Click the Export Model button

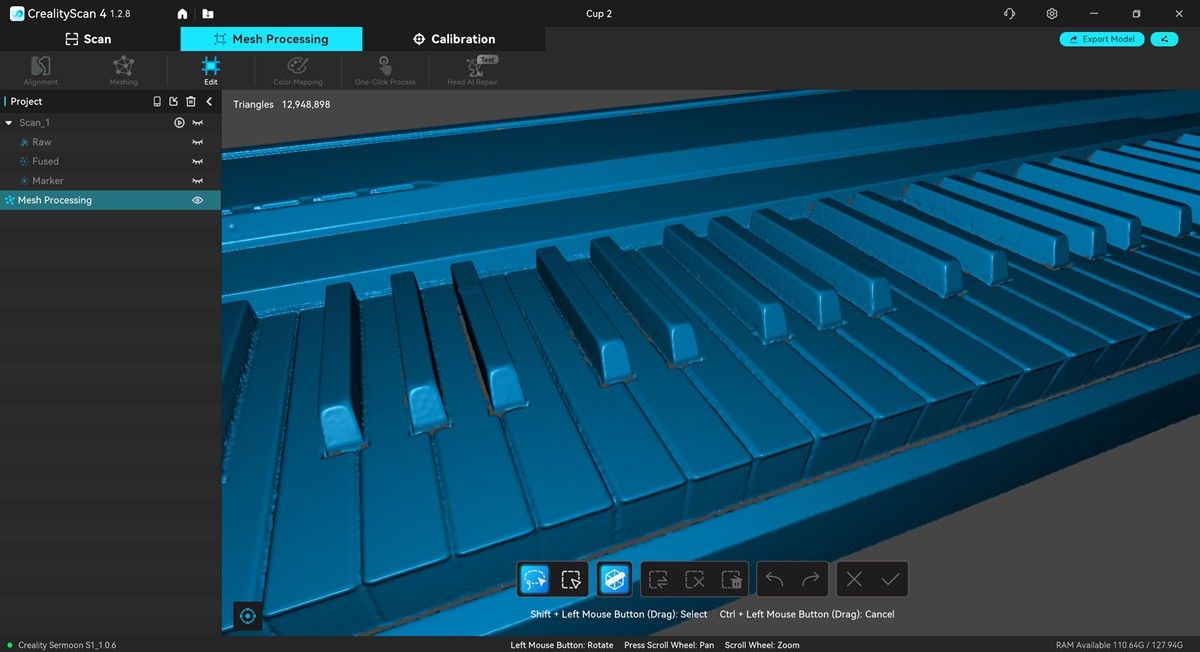pyautogui.click(x=1101, y=39)
